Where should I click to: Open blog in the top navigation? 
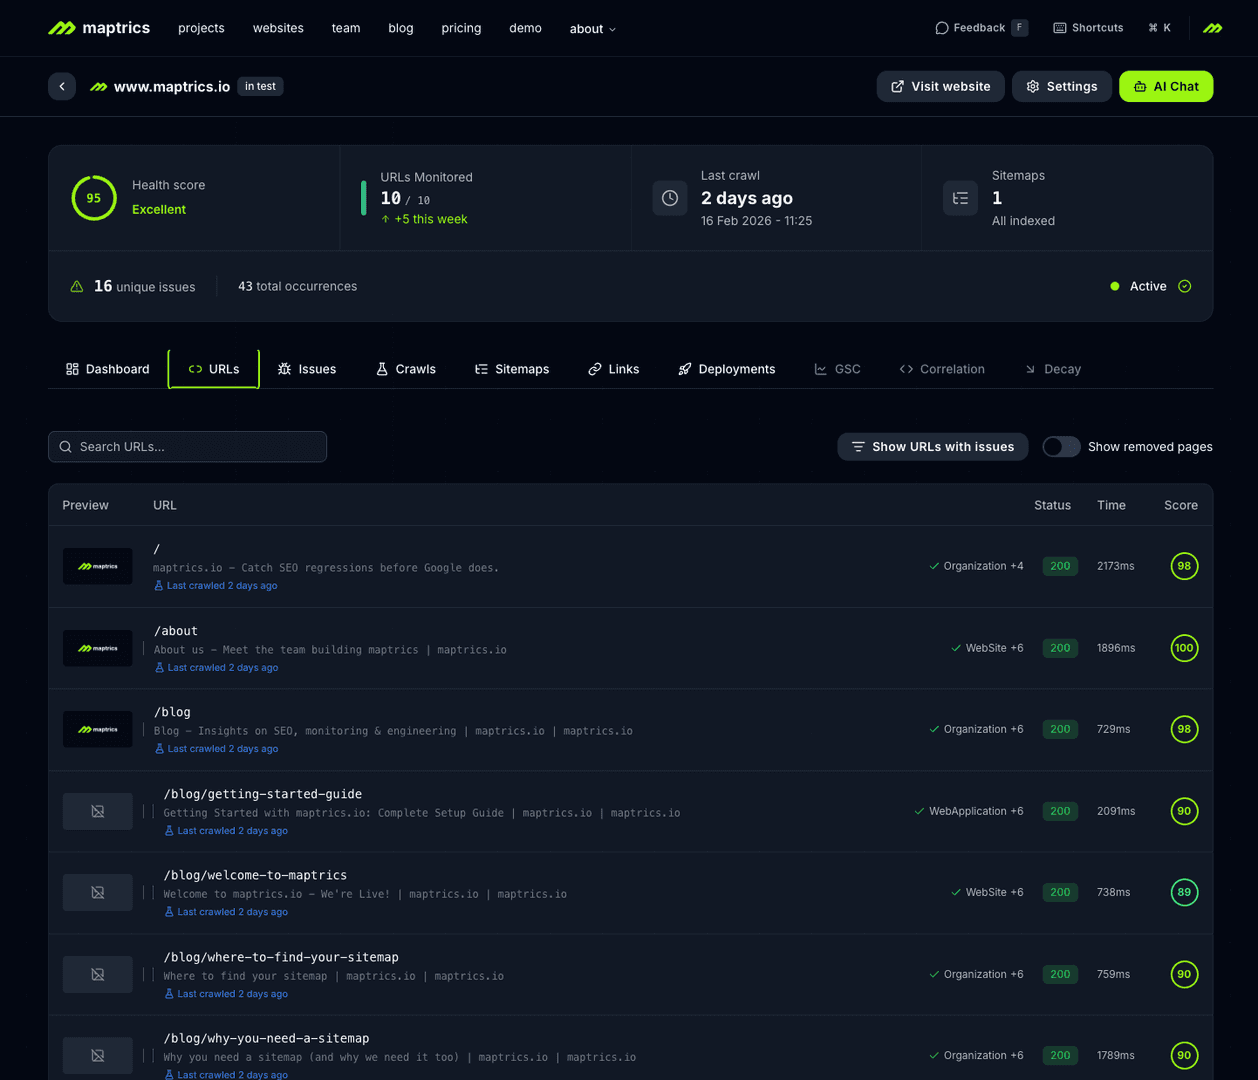coord(401,28)
